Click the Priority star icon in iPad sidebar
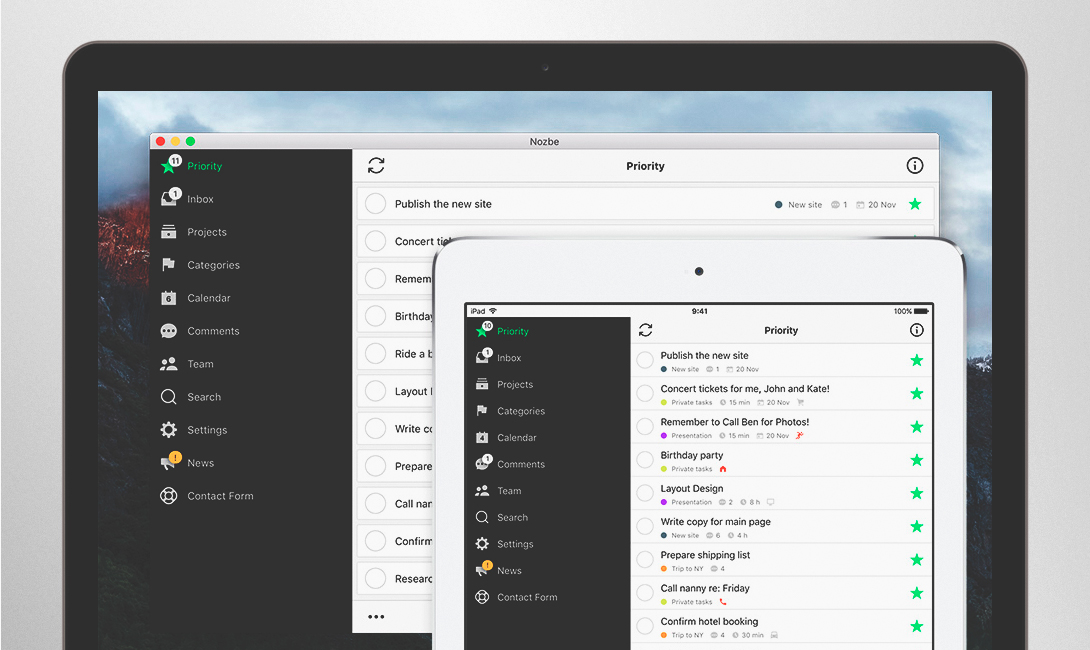This screenshot has width=1090, height=650. click(482, 331)
